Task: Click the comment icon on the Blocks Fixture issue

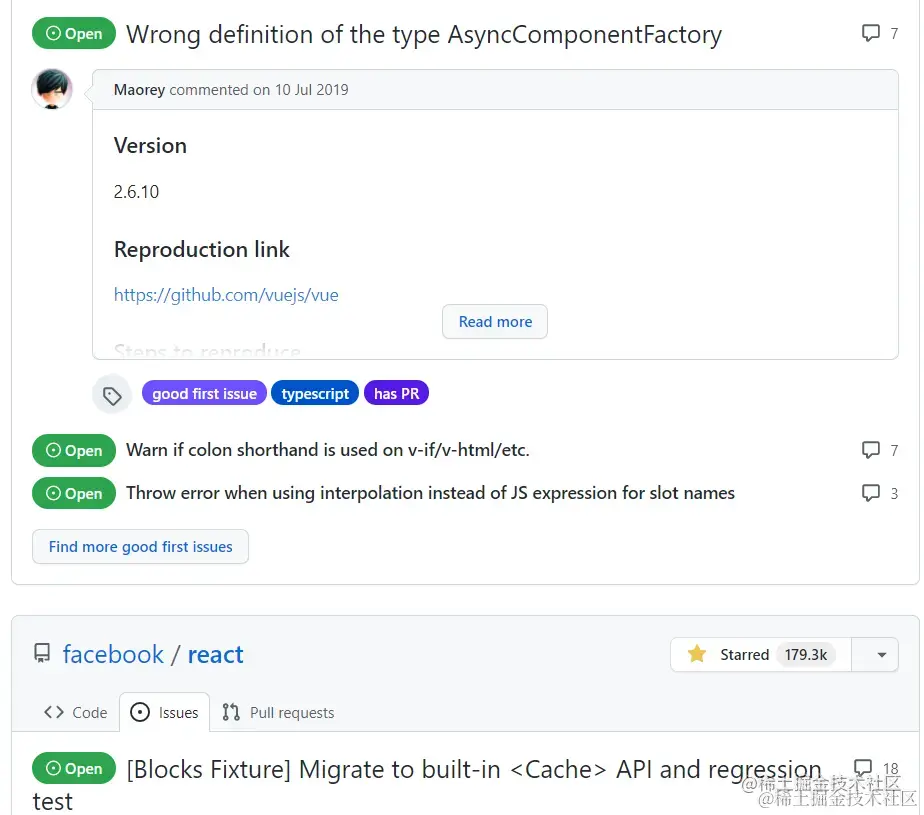Action: pos(863,767)
